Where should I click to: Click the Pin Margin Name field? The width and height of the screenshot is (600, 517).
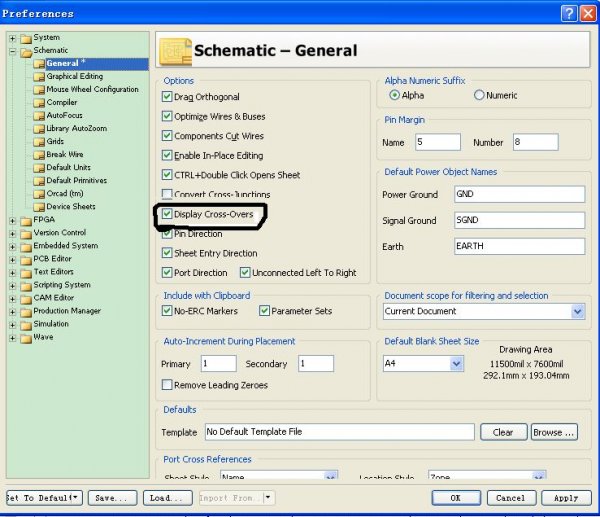point(438,142)
